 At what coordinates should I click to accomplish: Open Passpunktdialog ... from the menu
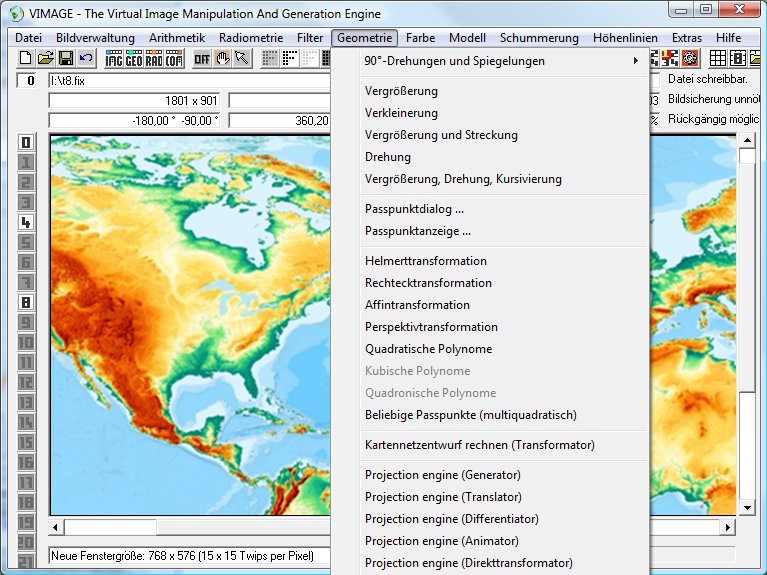click(414, 209)
